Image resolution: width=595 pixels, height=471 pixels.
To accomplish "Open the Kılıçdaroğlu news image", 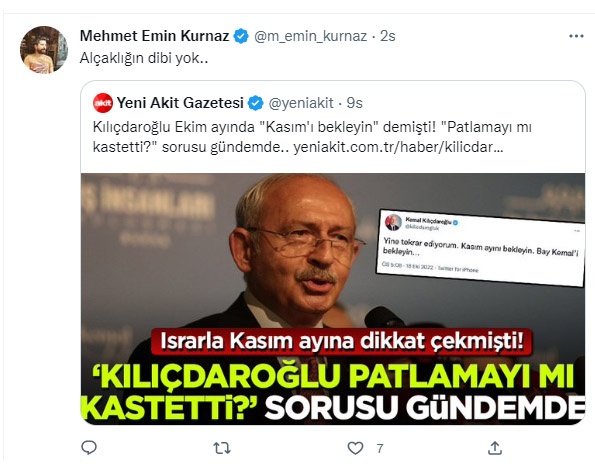I will (333, 299).
